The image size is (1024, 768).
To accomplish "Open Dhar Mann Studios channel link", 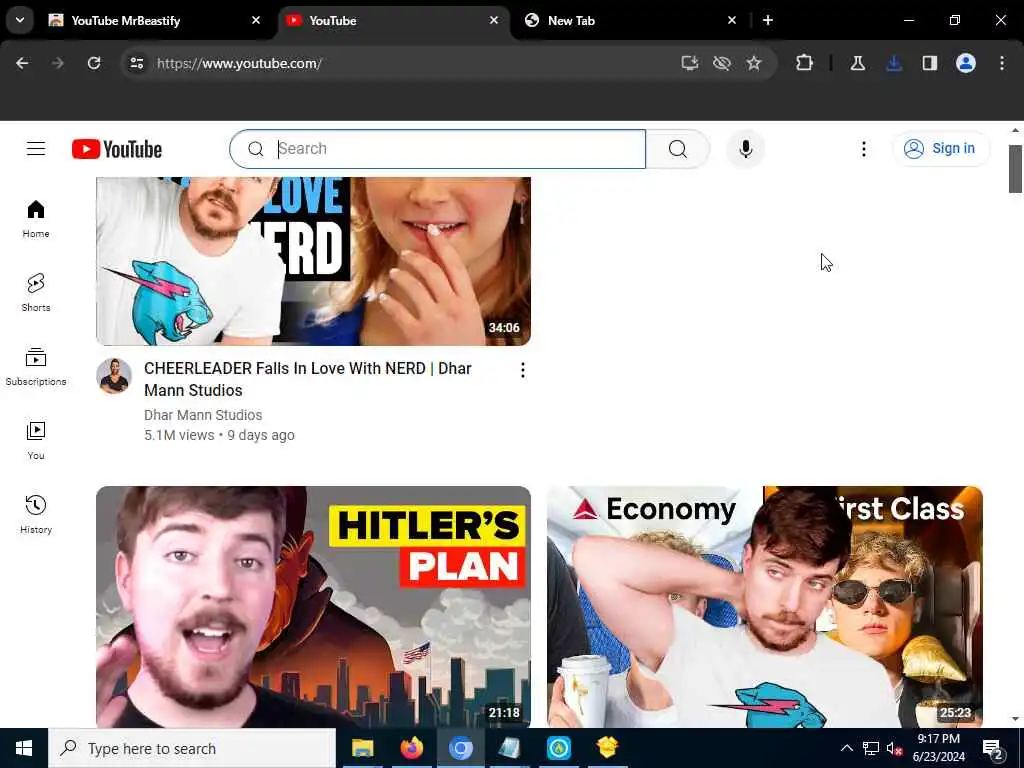I will click(203, 415).
